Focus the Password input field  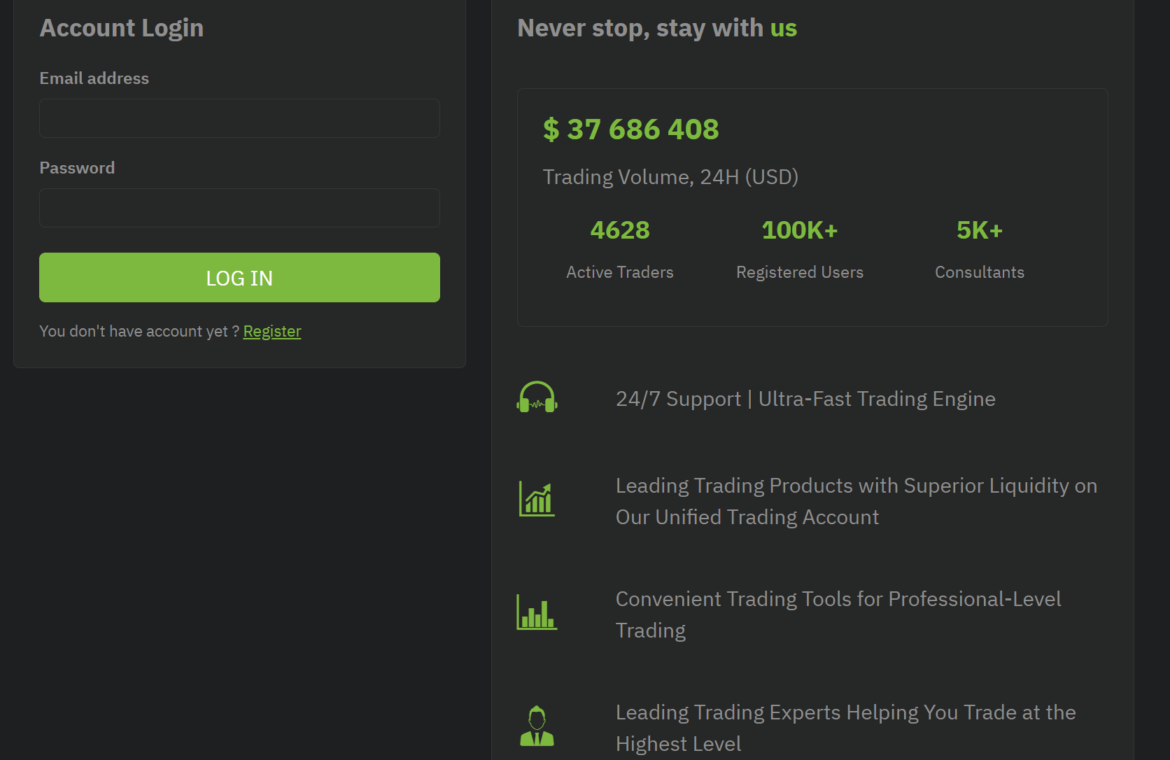click(x=239, y=208)
